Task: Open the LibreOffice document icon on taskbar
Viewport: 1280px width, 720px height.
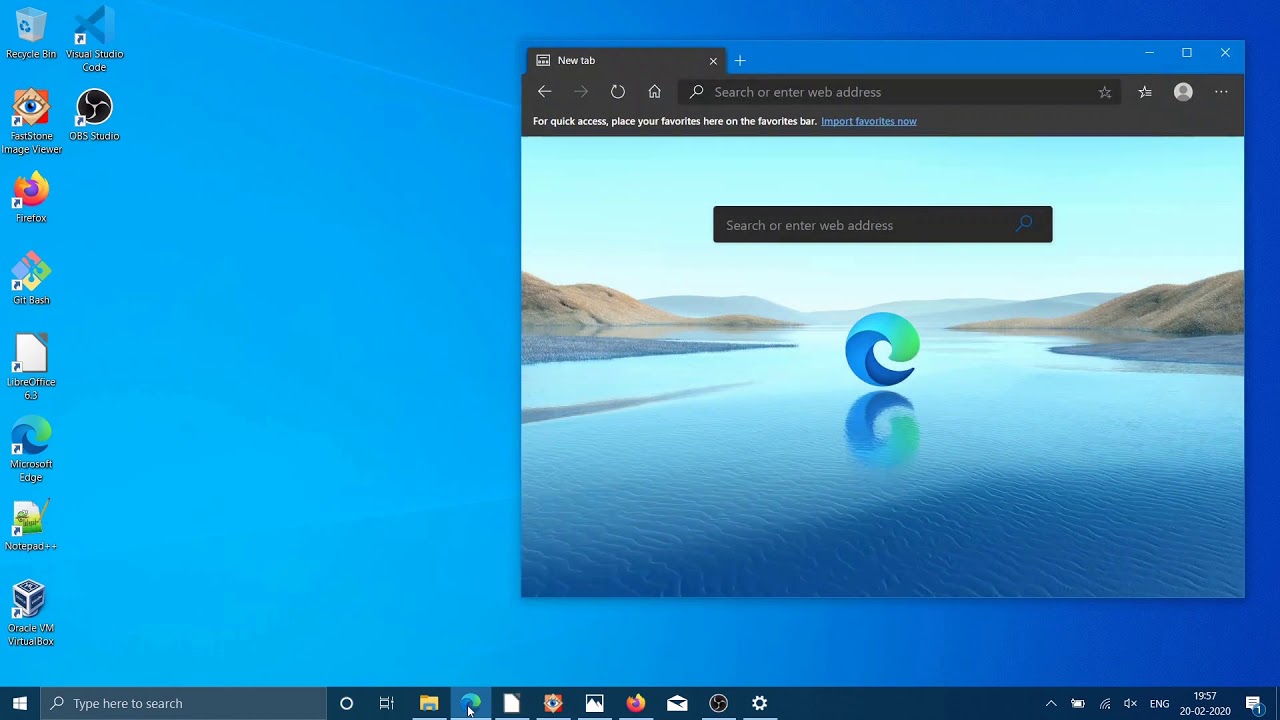Action: pyautogui.click(x=511, y=703)
